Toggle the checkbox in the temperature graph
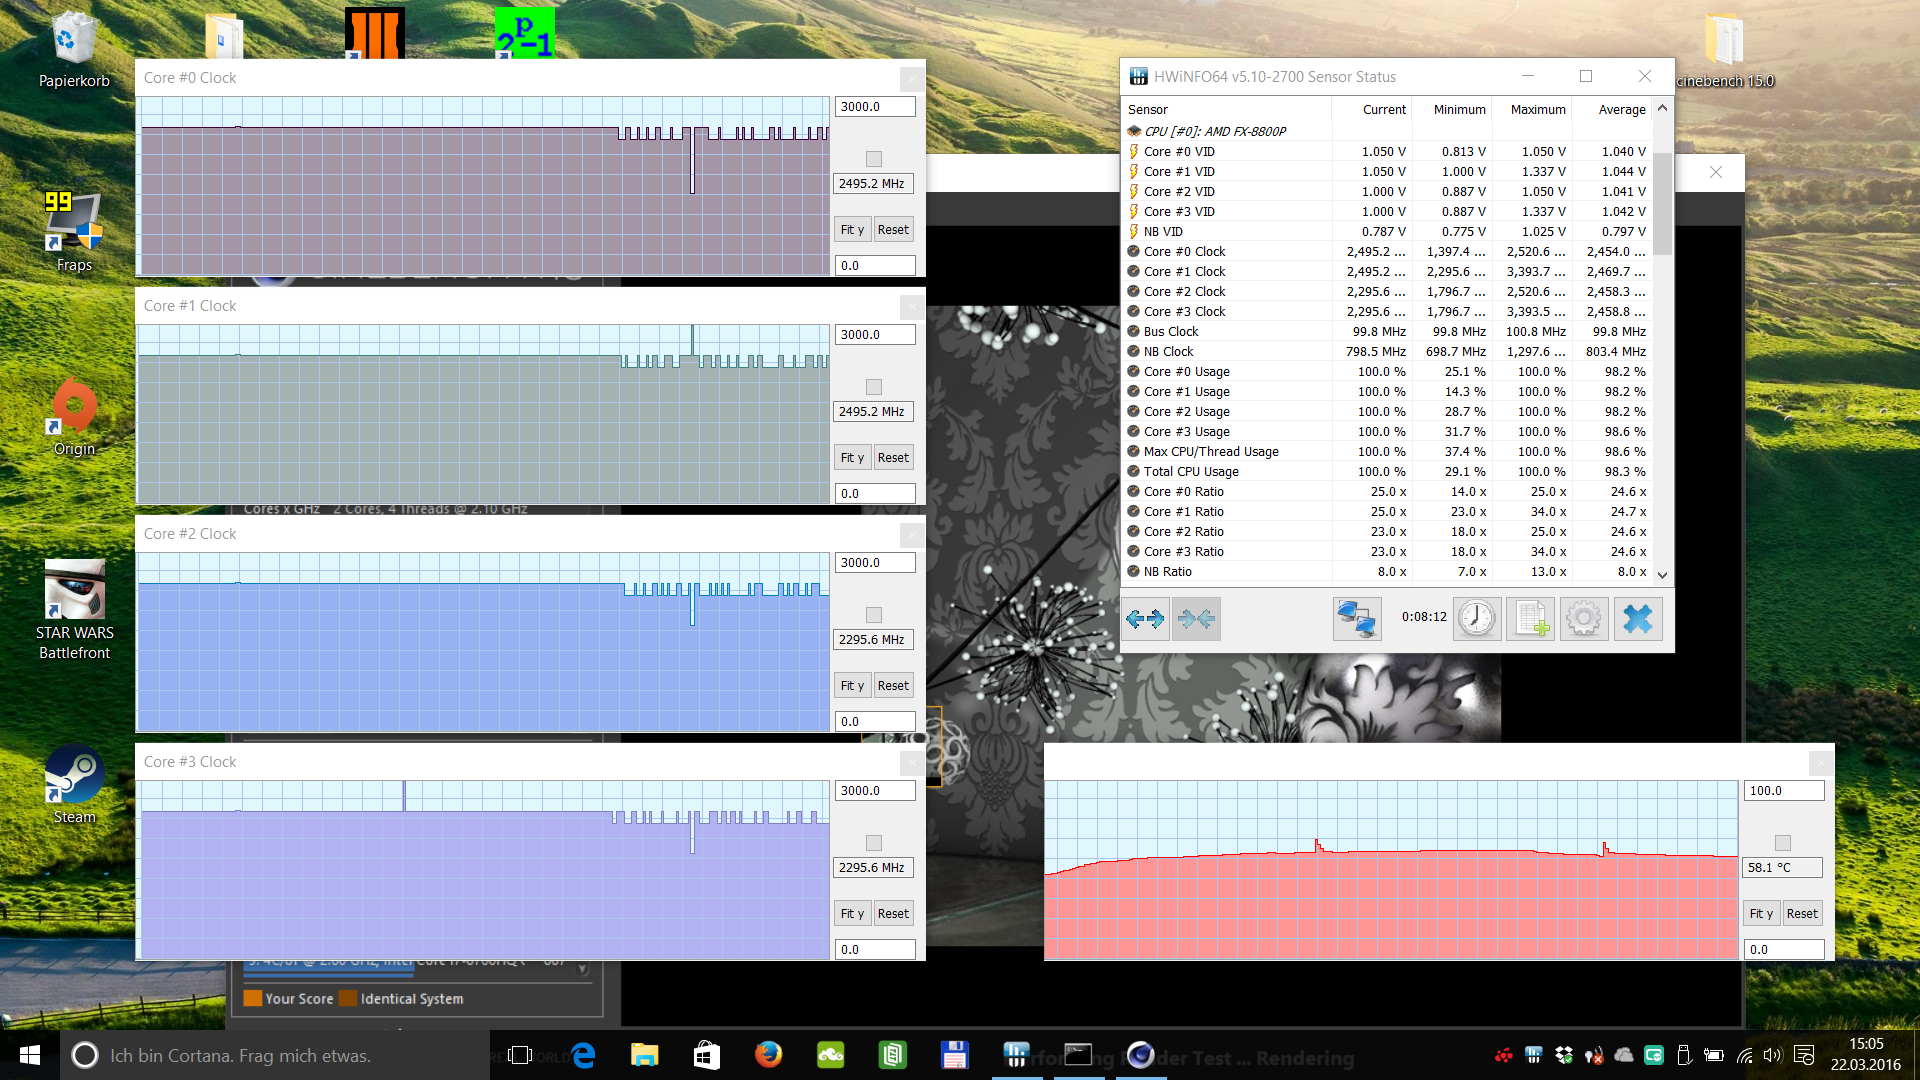This screenshot has width=1920, height=1080. 1783,843
